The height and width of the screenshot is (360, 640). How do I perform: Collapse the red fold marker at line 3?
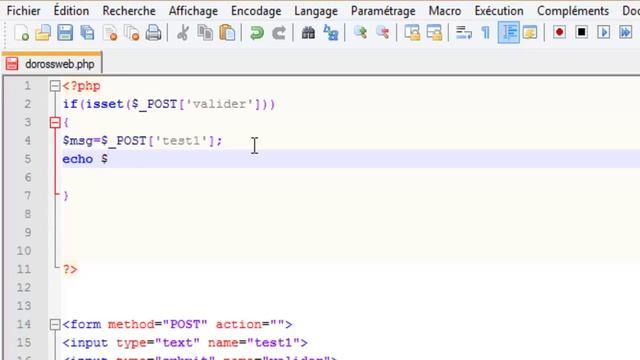pos(55,122)
